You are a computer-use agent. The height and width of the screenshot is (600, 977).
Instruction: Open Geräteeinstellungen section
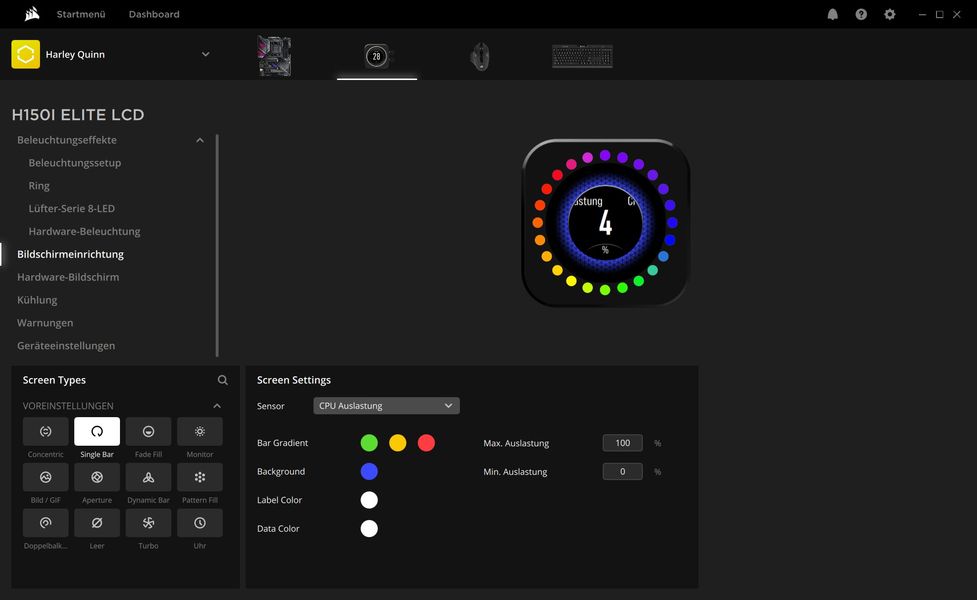66,345
